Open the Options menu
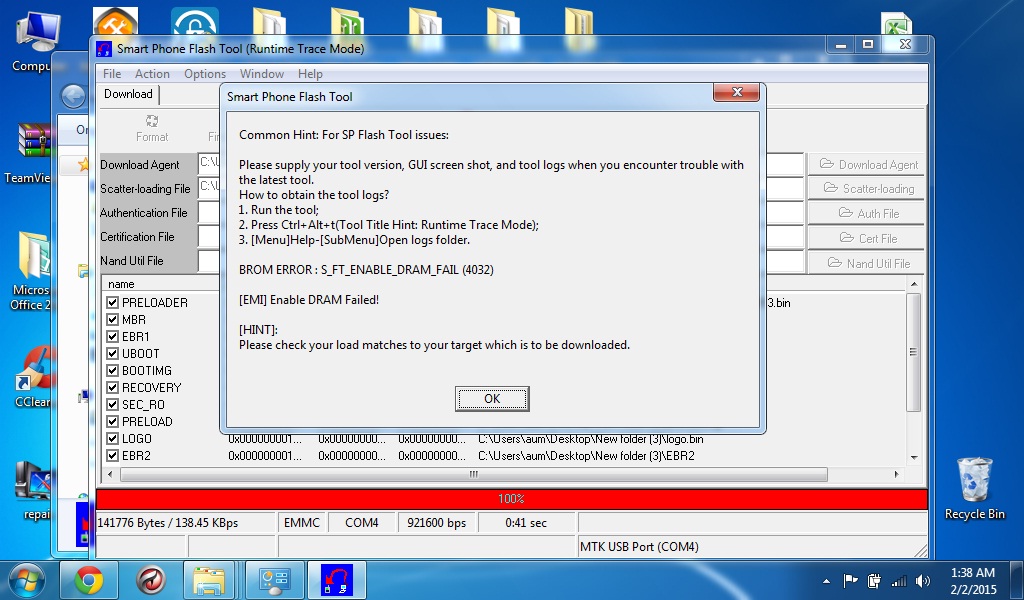This screenshot has height=600, width=1024. point(204,74)
